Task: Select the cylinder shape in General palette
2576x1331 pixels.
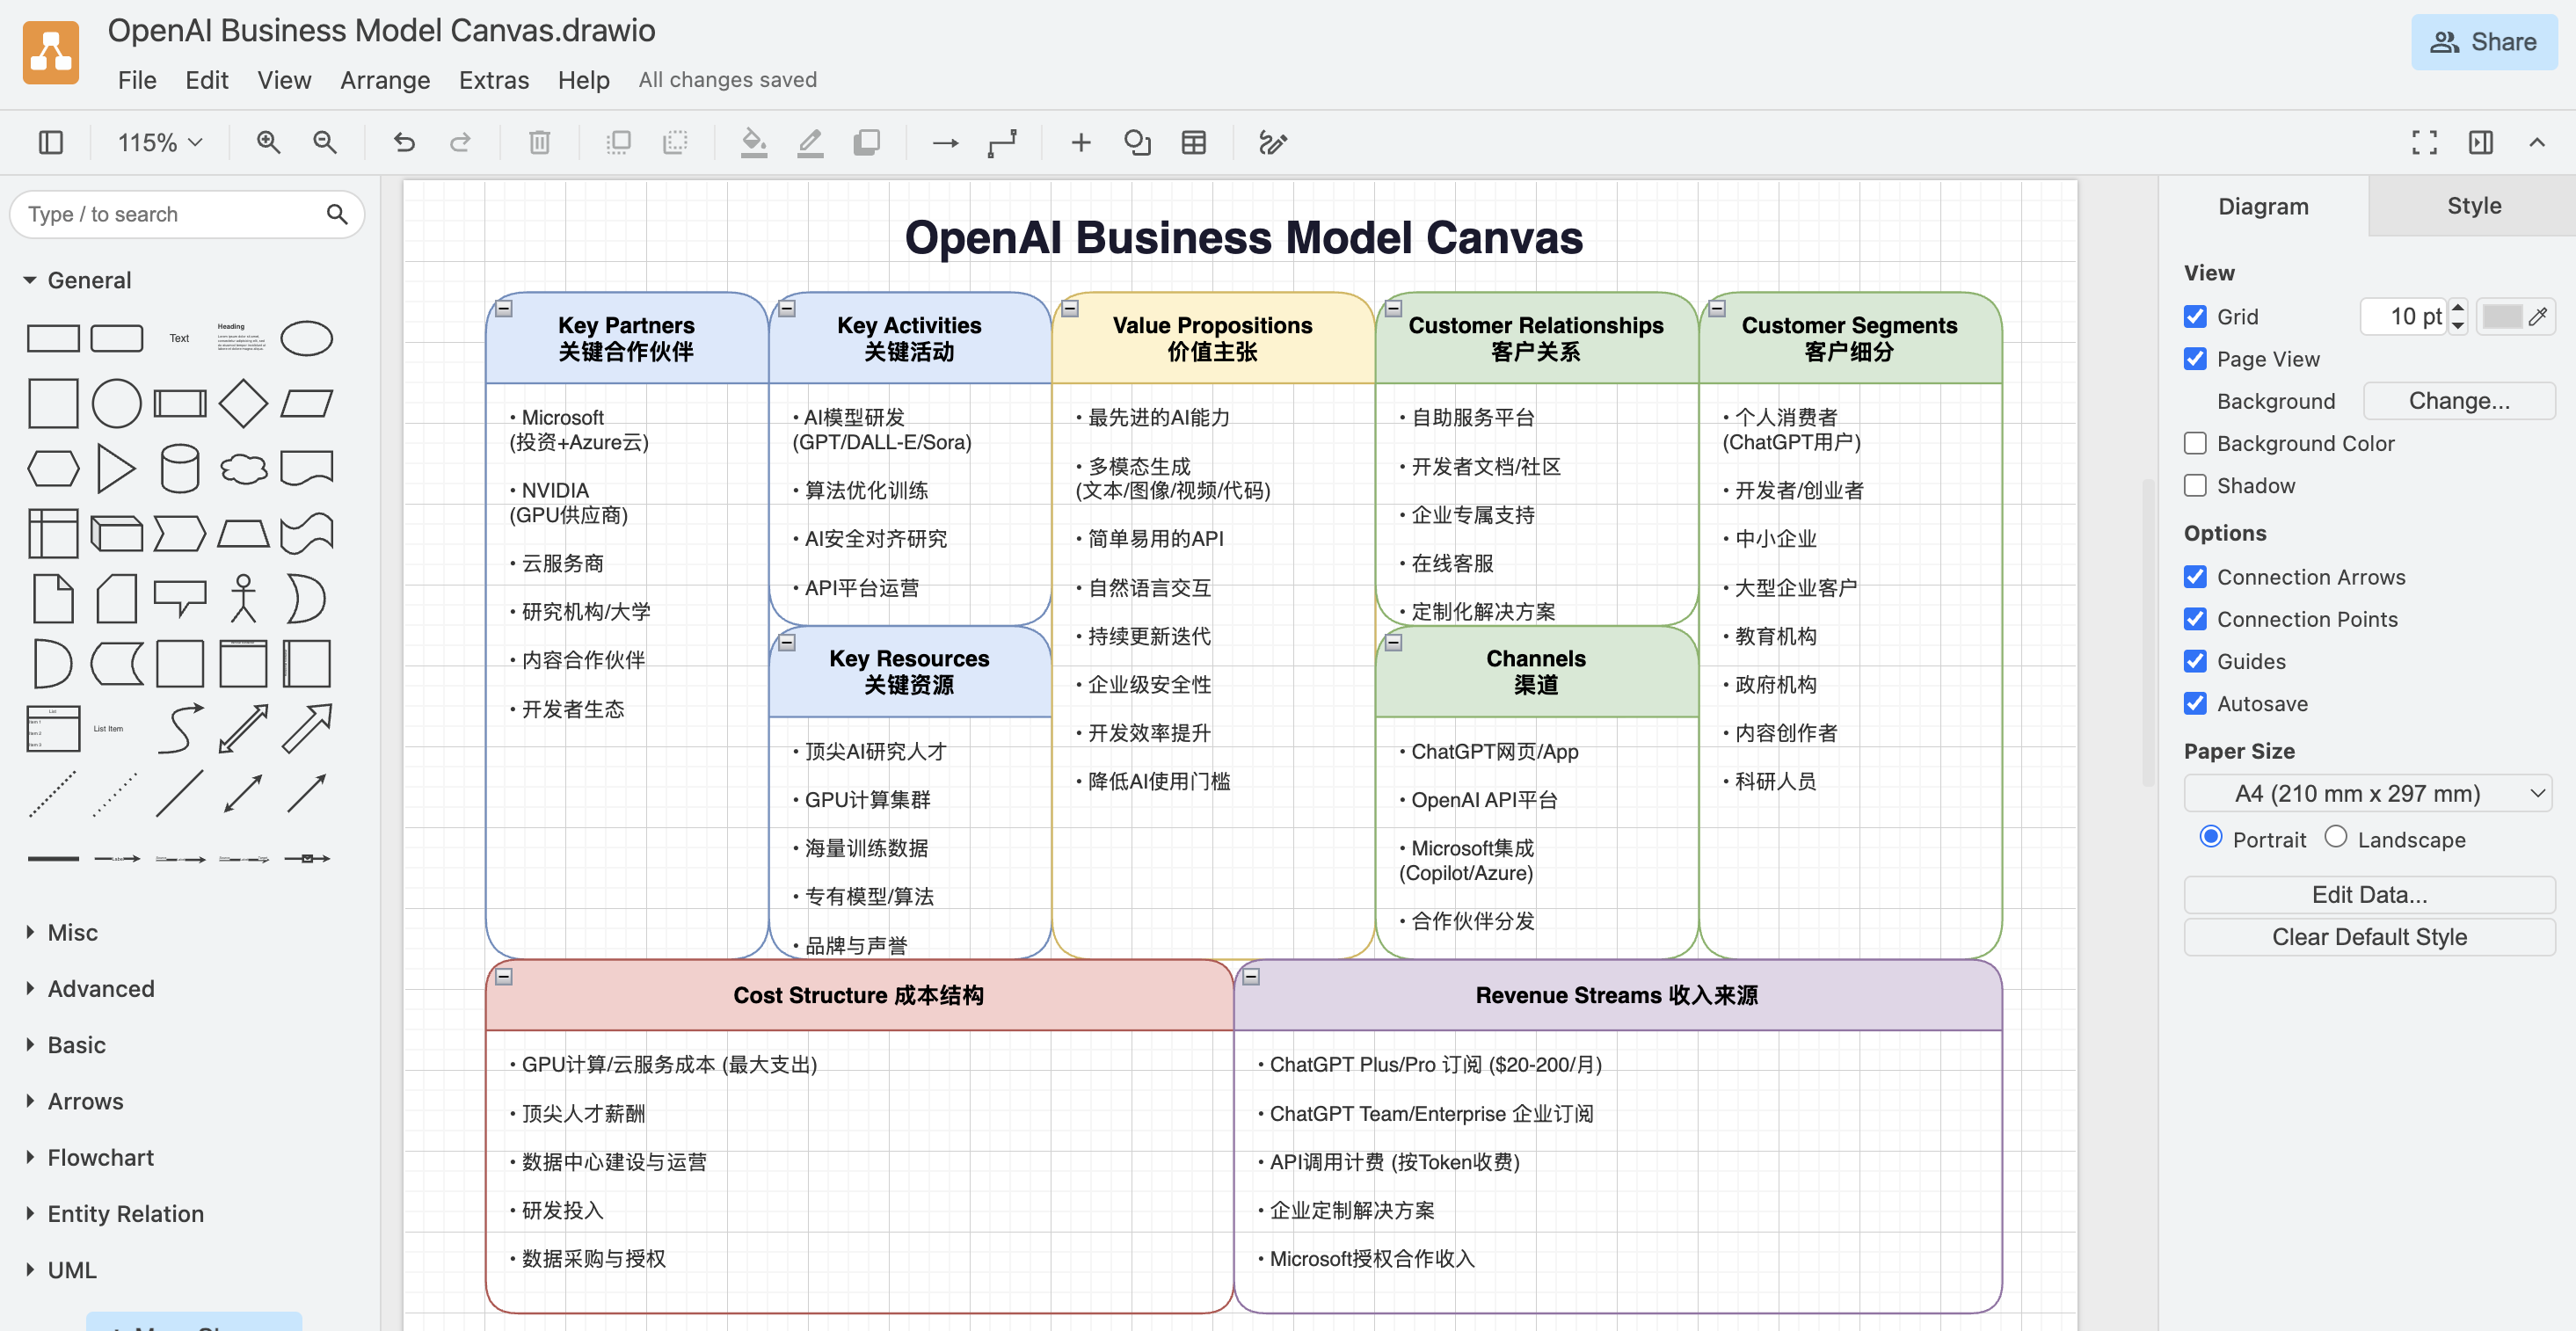Action: 180,468
